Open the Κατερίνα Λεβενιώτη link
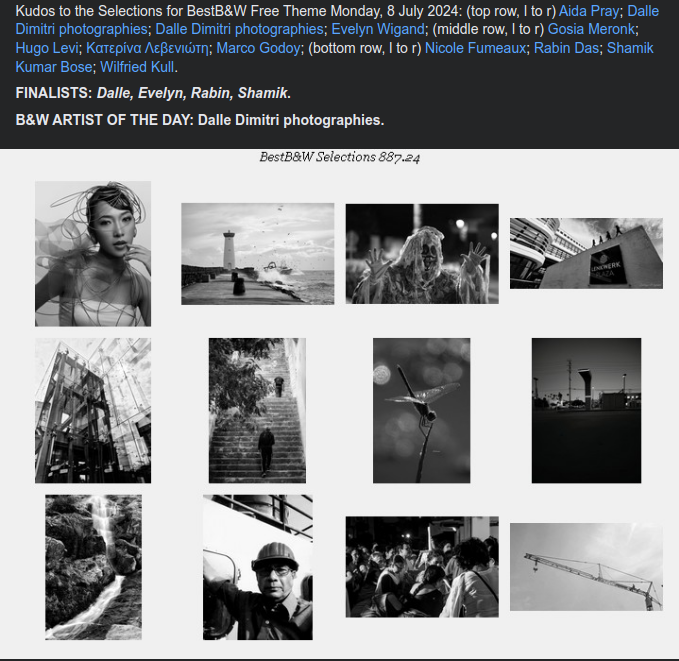Screen dimensions: 679x661 click(147, 48)
